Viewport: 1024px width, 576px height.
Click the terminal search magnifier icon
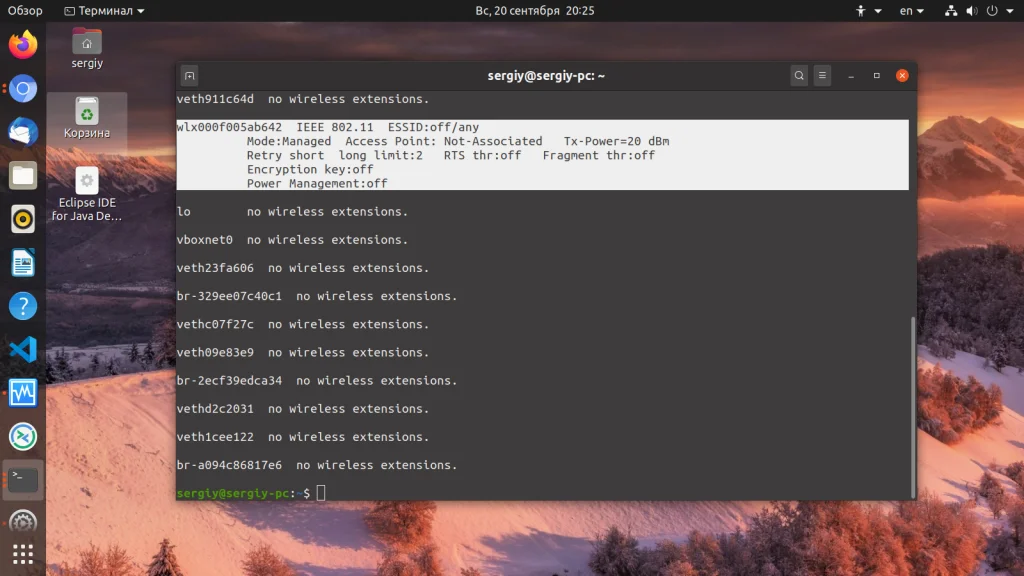click(x=799, y=76)
